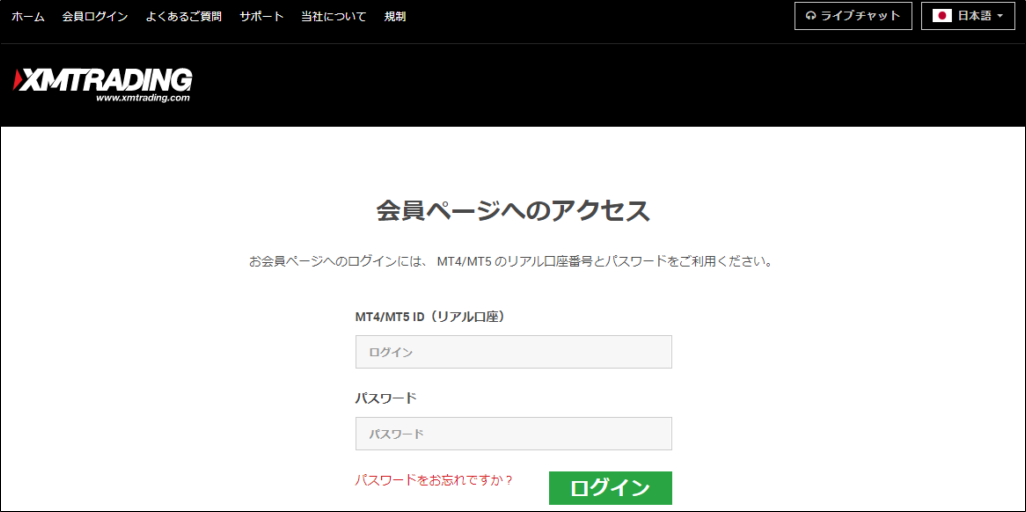Screen dimensions: 1026x512
Task: Focus the パスワード input field
Action: tap(513, 434)
